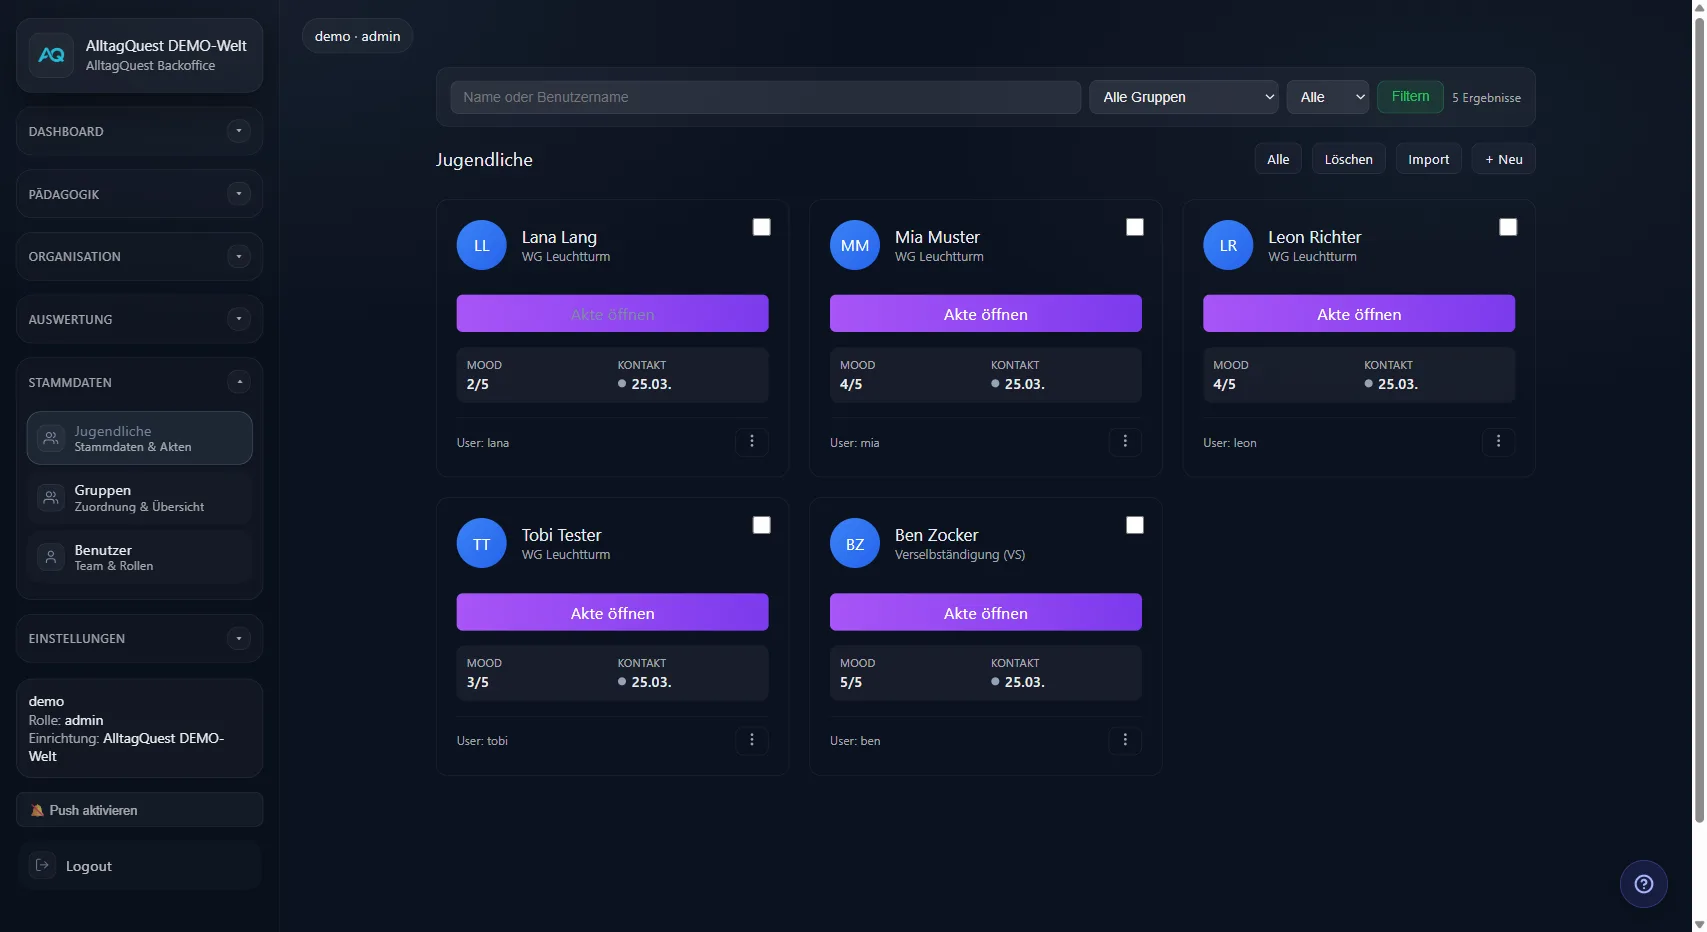The width and height of the screenshot is (1707, 932).
Task: Select the checkbox on Tobi Tester's card
Action: point(761,525)
